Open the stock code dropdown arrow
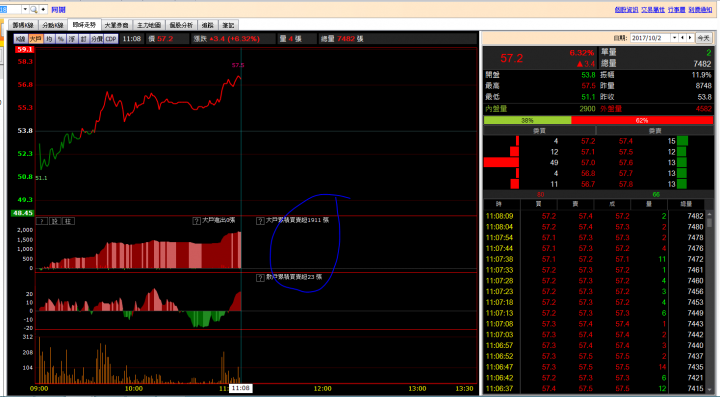The height and width of the screenshot is (397, 720). pyautogui.click(x=25, y=9)
